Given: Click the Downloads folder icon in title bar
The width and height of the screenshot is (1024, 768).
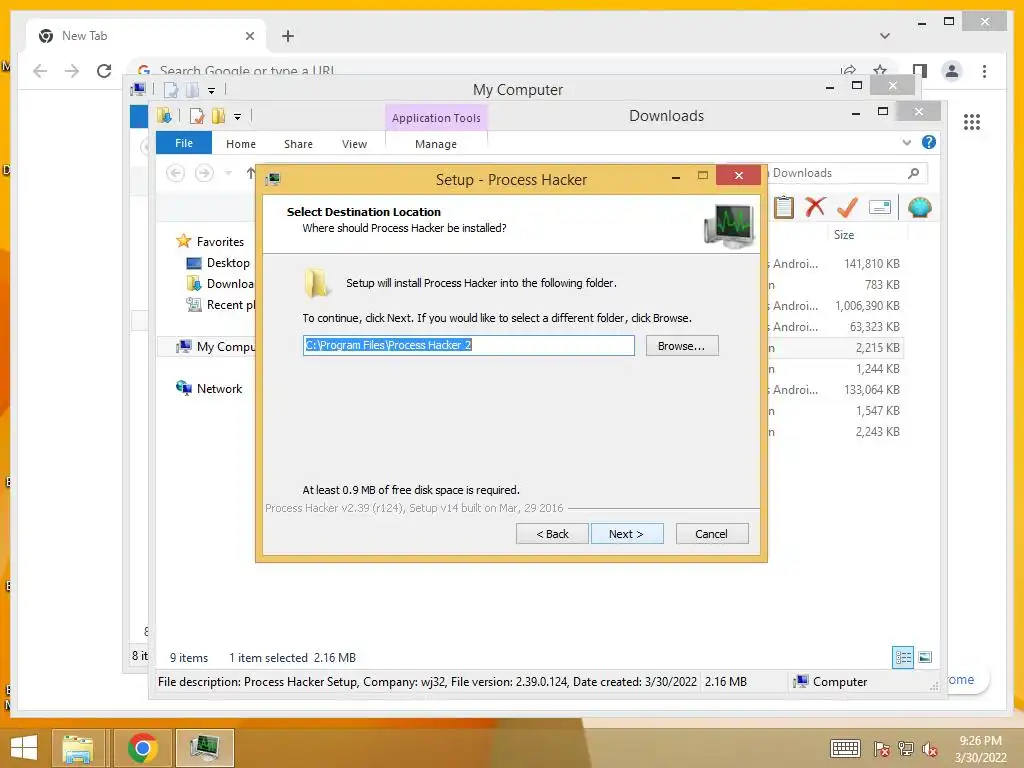Looking at the screenshot, I should (x=164, y=116).
